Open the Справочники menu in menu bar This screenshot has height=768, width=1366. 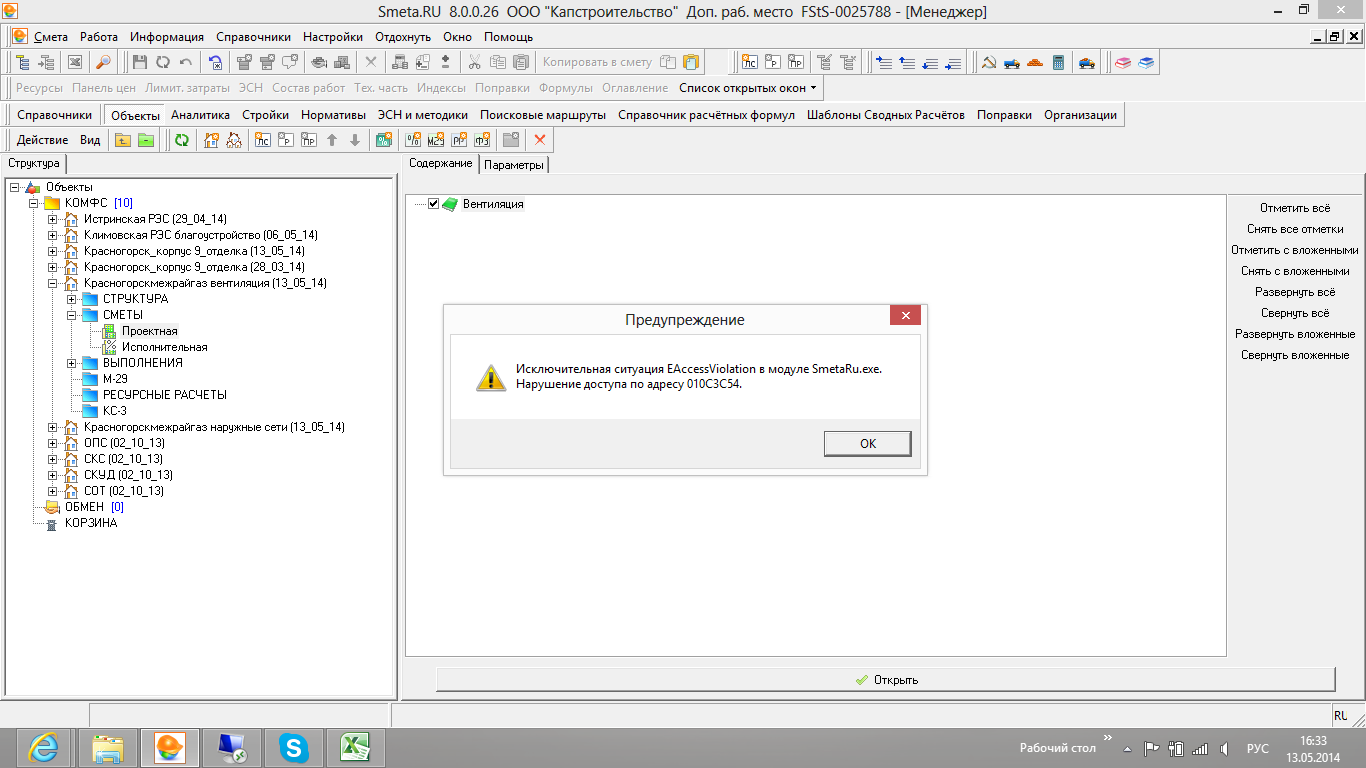(x=253, y=37)
